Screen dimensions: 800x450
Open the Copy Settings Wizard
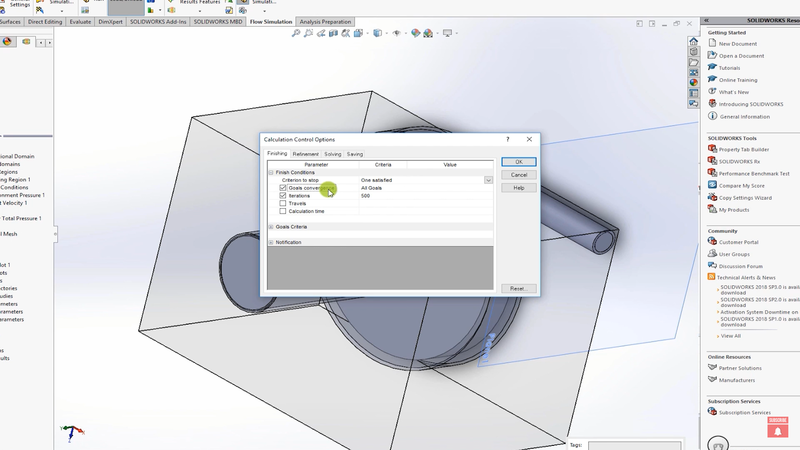click(712, 198)
